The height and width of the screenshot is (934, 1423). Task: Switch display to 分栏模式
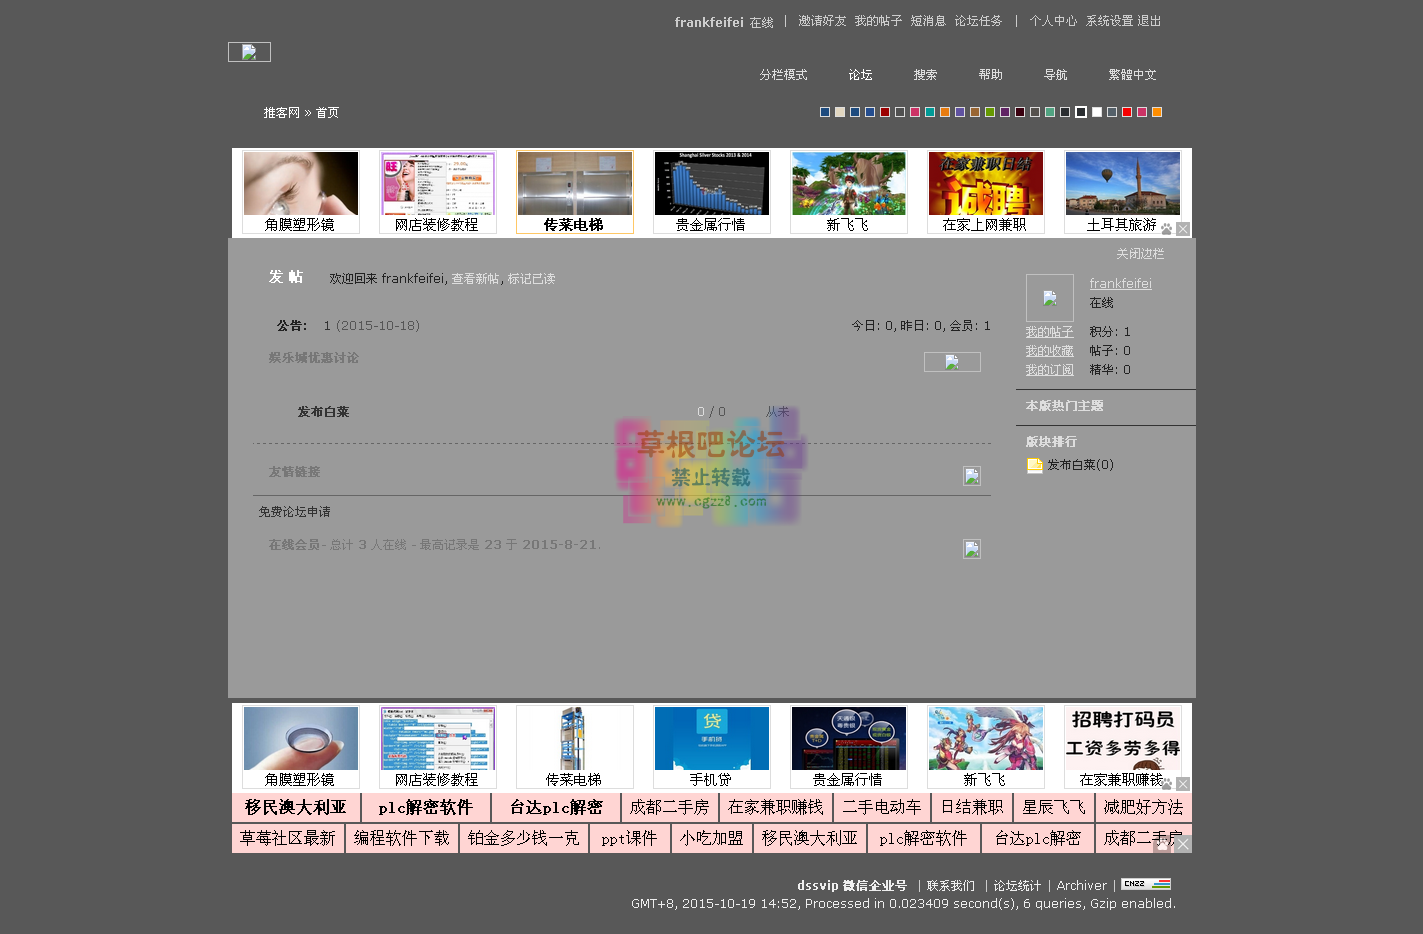(783, 74)
